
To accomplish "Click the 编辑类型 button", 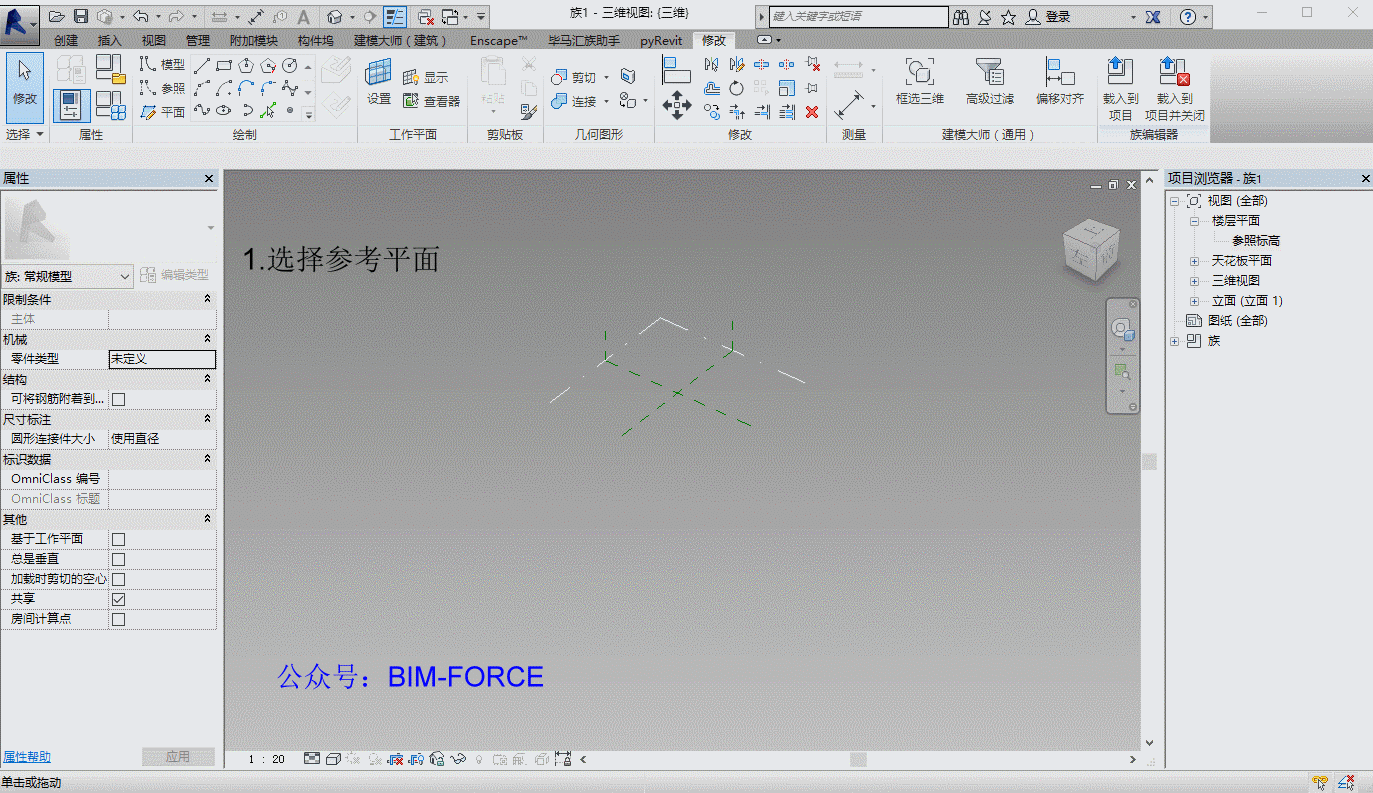I will point(175,275).
